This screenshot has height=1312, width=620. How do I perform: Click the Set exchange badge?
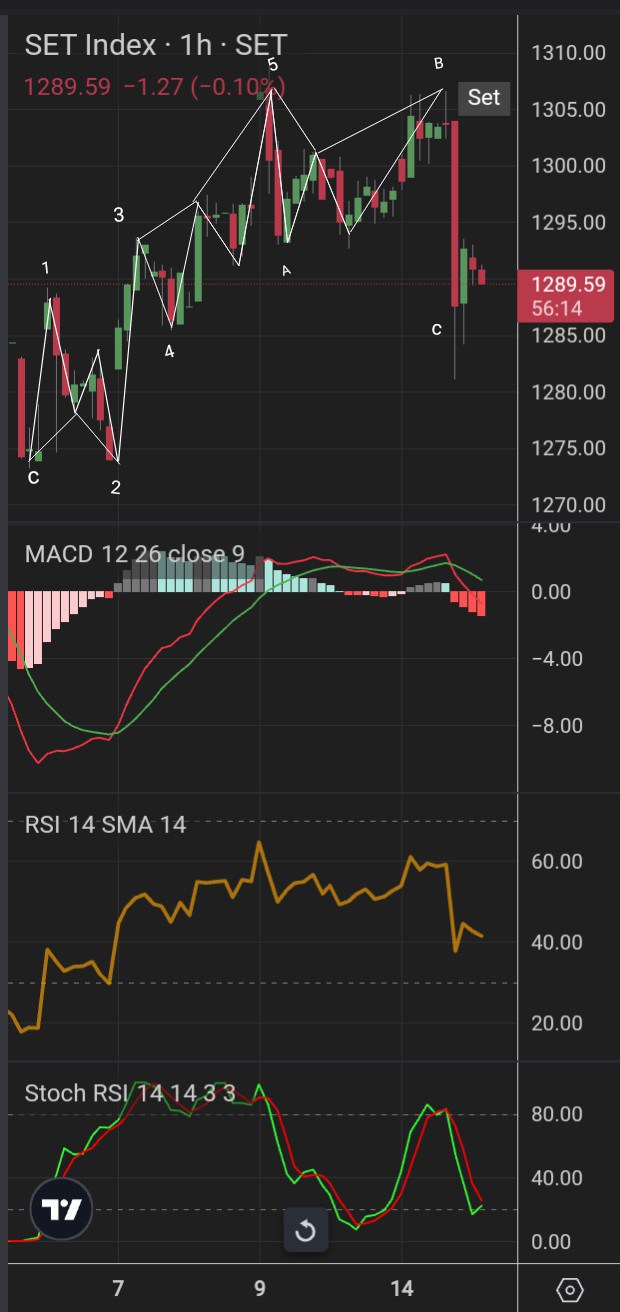pos(484,97)
